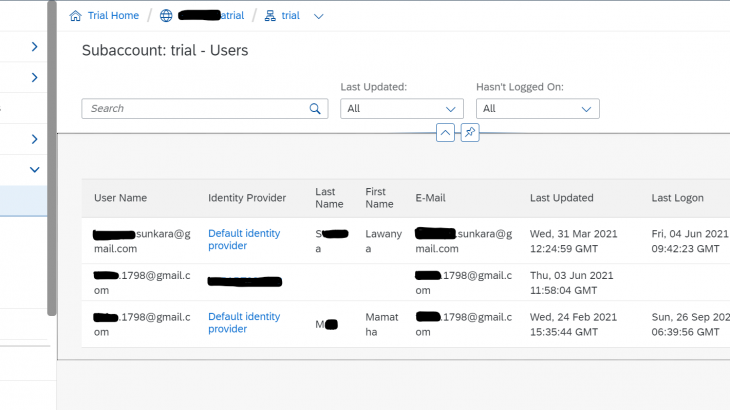Select user name ending 'sunkara@gmail.com'
The image size is (730, 410).
[x=142, y=241]
